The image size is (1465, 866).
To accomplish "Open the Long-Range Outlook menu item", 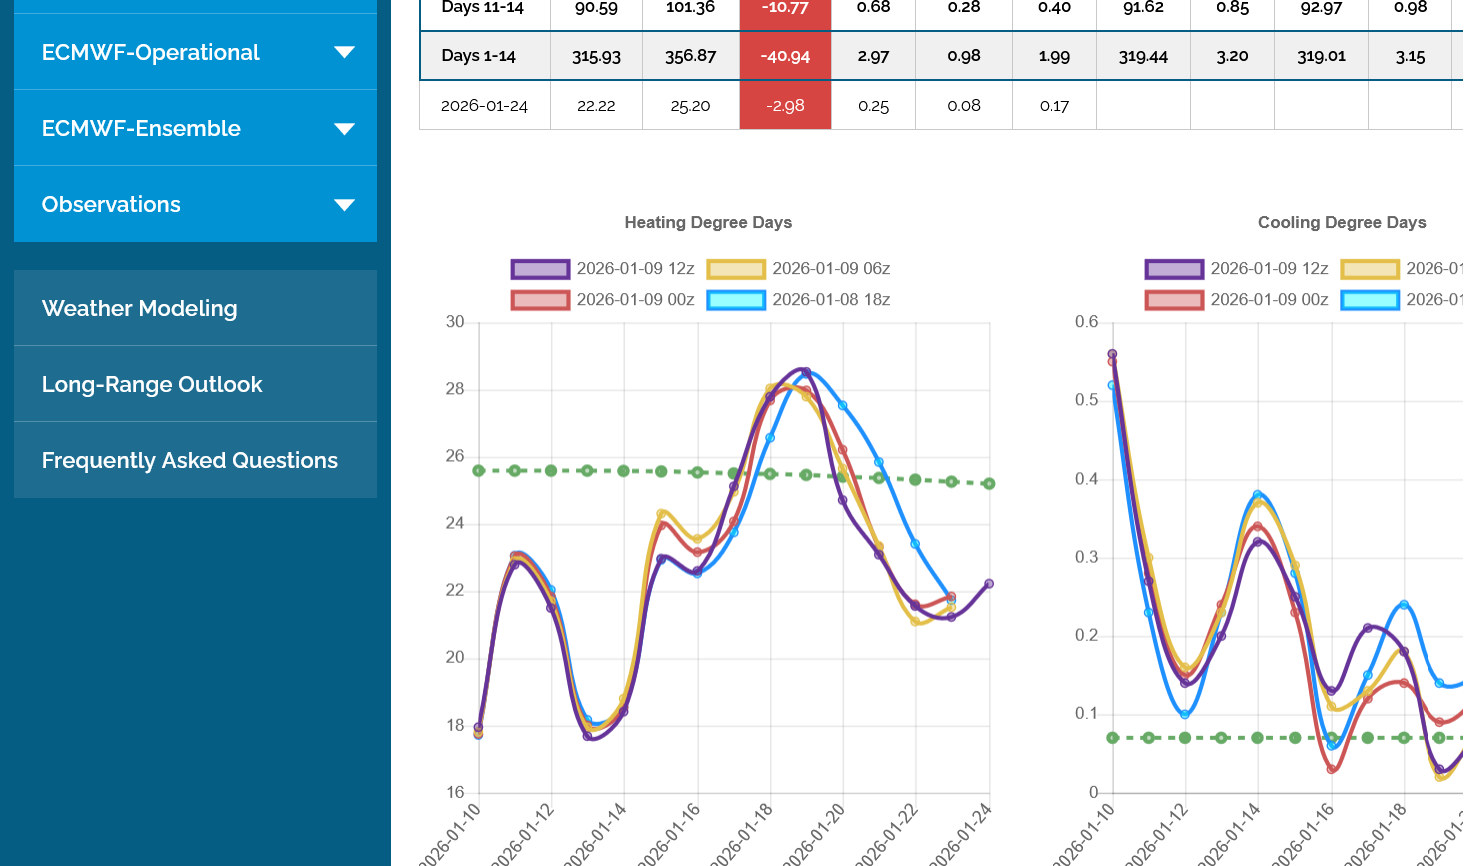I will (152, 384).
